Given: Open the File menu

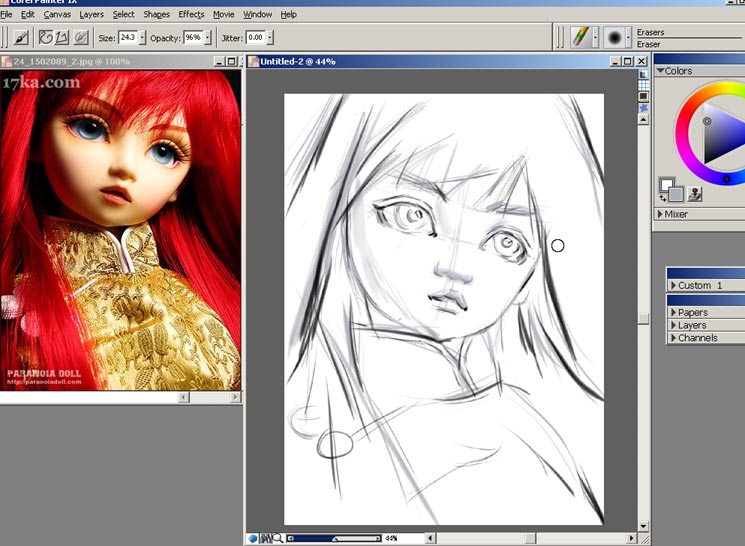Looking at the screenshot, I should click(6, 14).
